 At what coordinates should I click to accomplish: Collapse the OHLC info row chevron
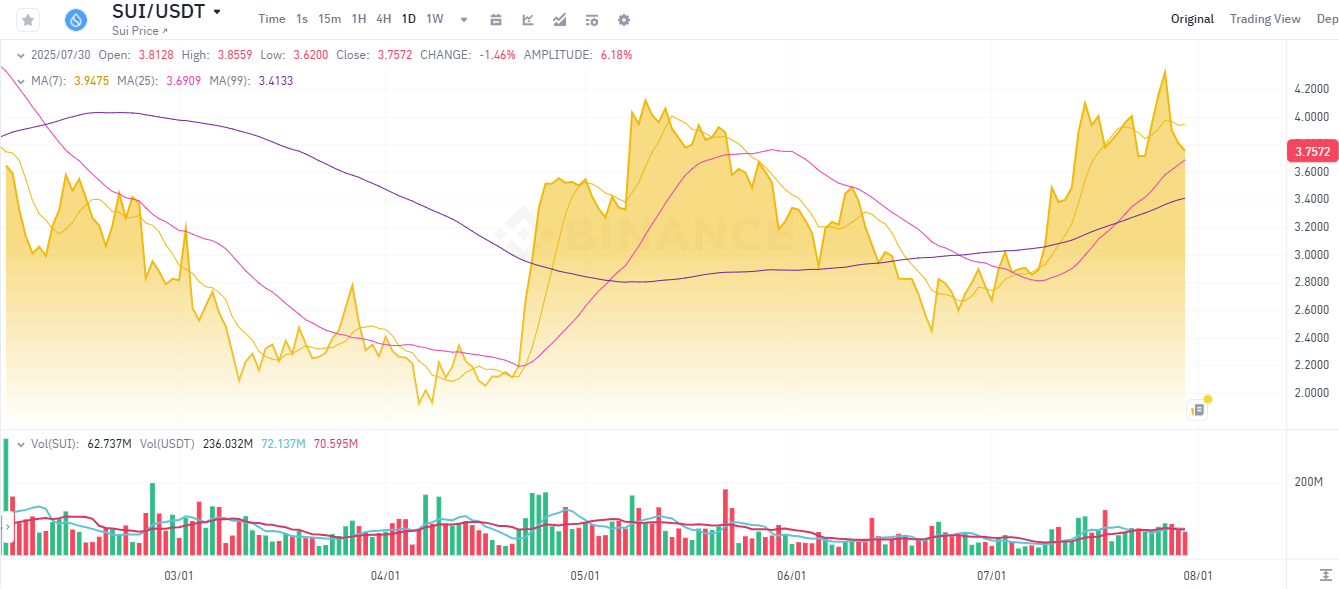click(21, 55)
